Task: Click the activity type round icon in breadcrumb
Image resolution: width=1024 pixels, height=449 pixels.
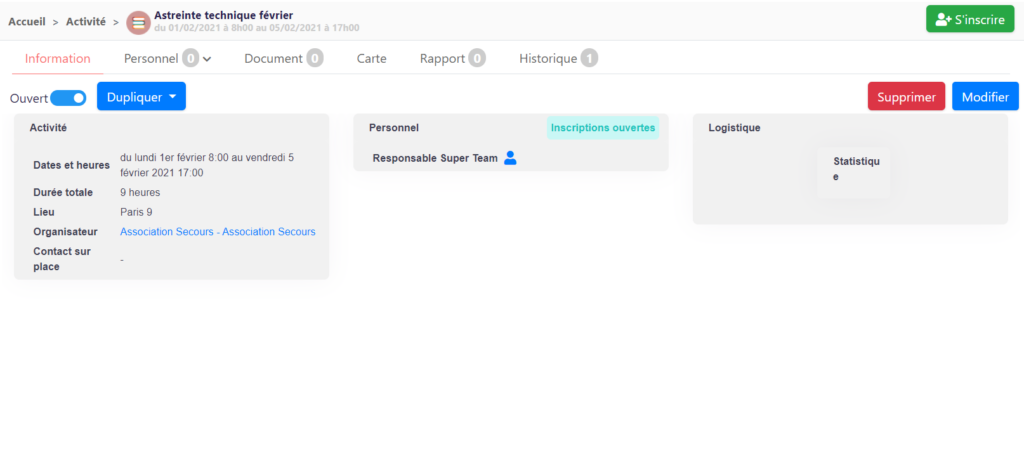Action: (x=138, y=22)
